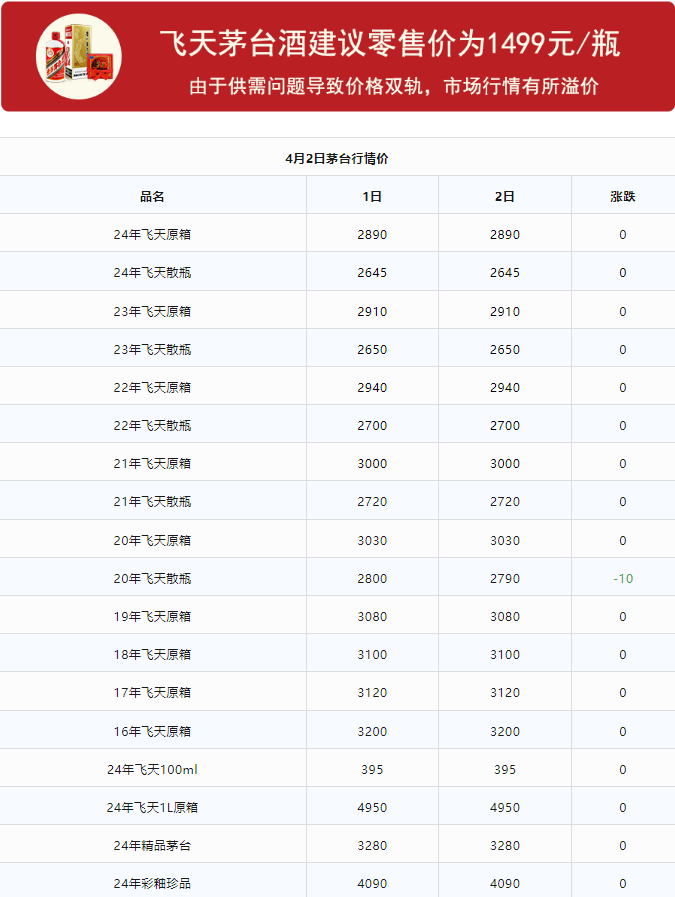Click the 2800 price on 1日
675x897 pixels.
372,578
